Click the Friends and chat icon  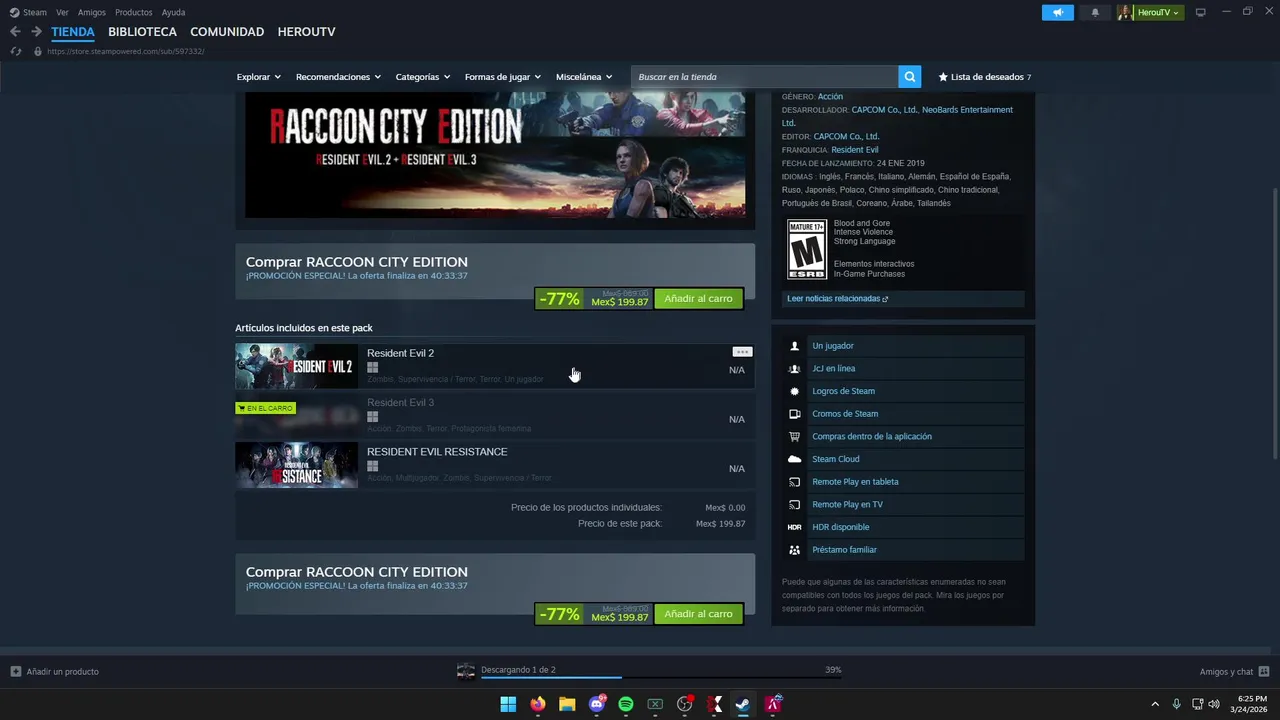tap(1264, 671)
